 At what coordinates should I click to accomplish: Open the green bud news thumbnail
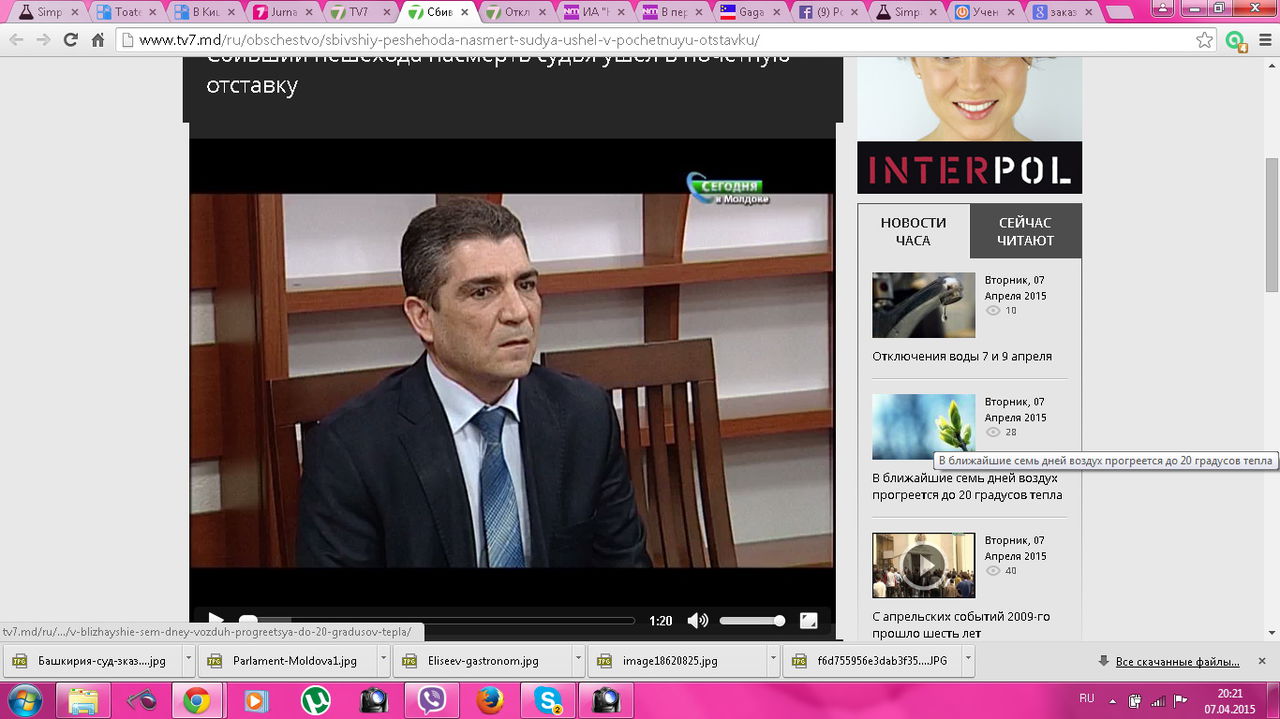[x=923, y=427]
